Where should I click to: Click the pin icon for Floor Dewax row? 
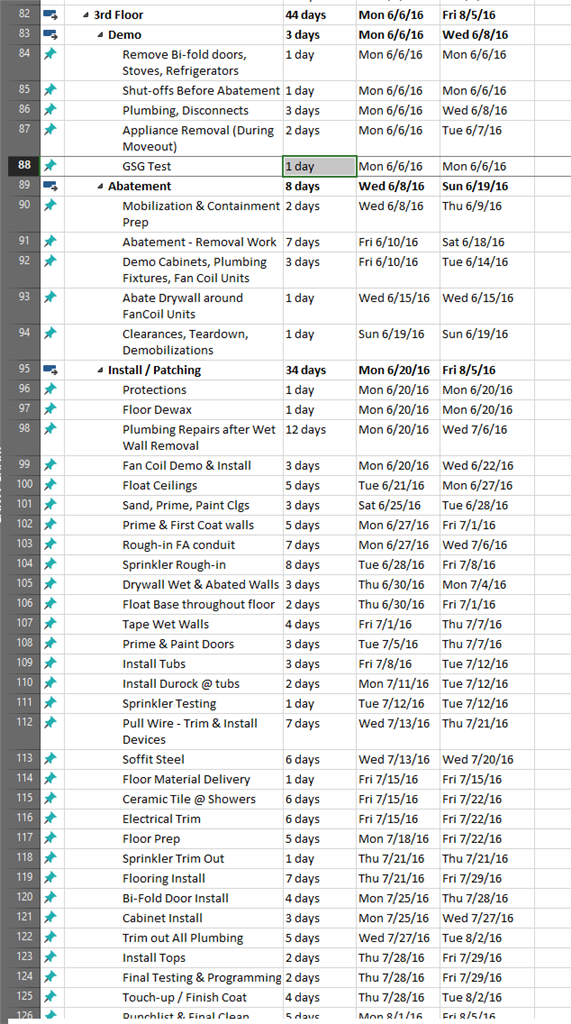click(x=50, y=410)
